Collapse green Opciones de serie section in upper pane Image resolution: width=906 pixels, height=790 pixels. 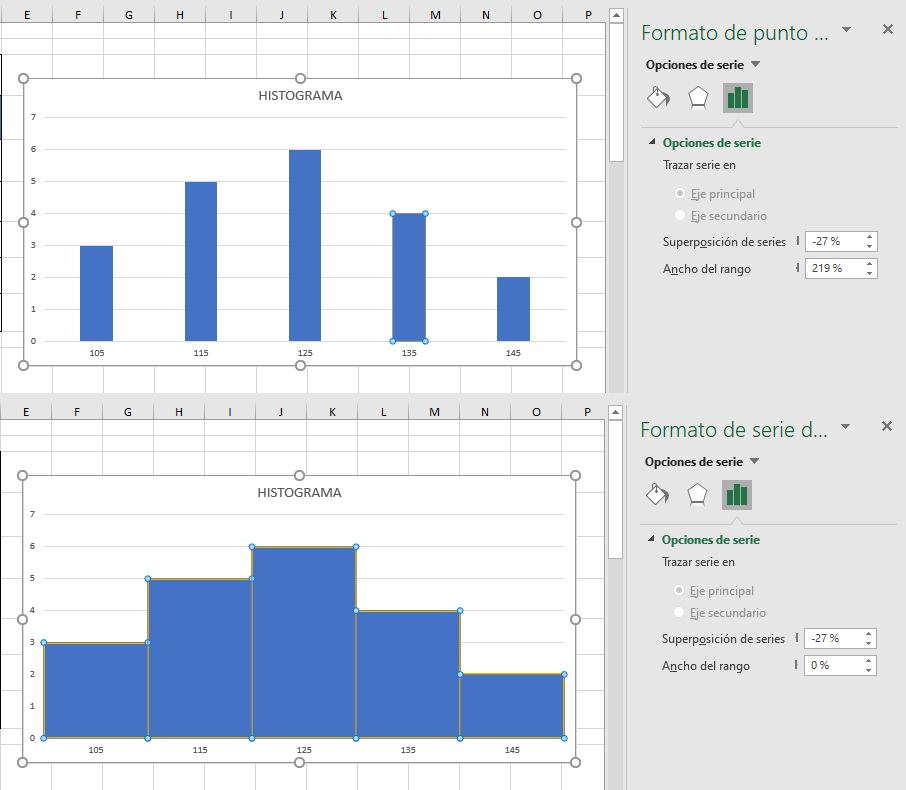(x=652, y=142)
